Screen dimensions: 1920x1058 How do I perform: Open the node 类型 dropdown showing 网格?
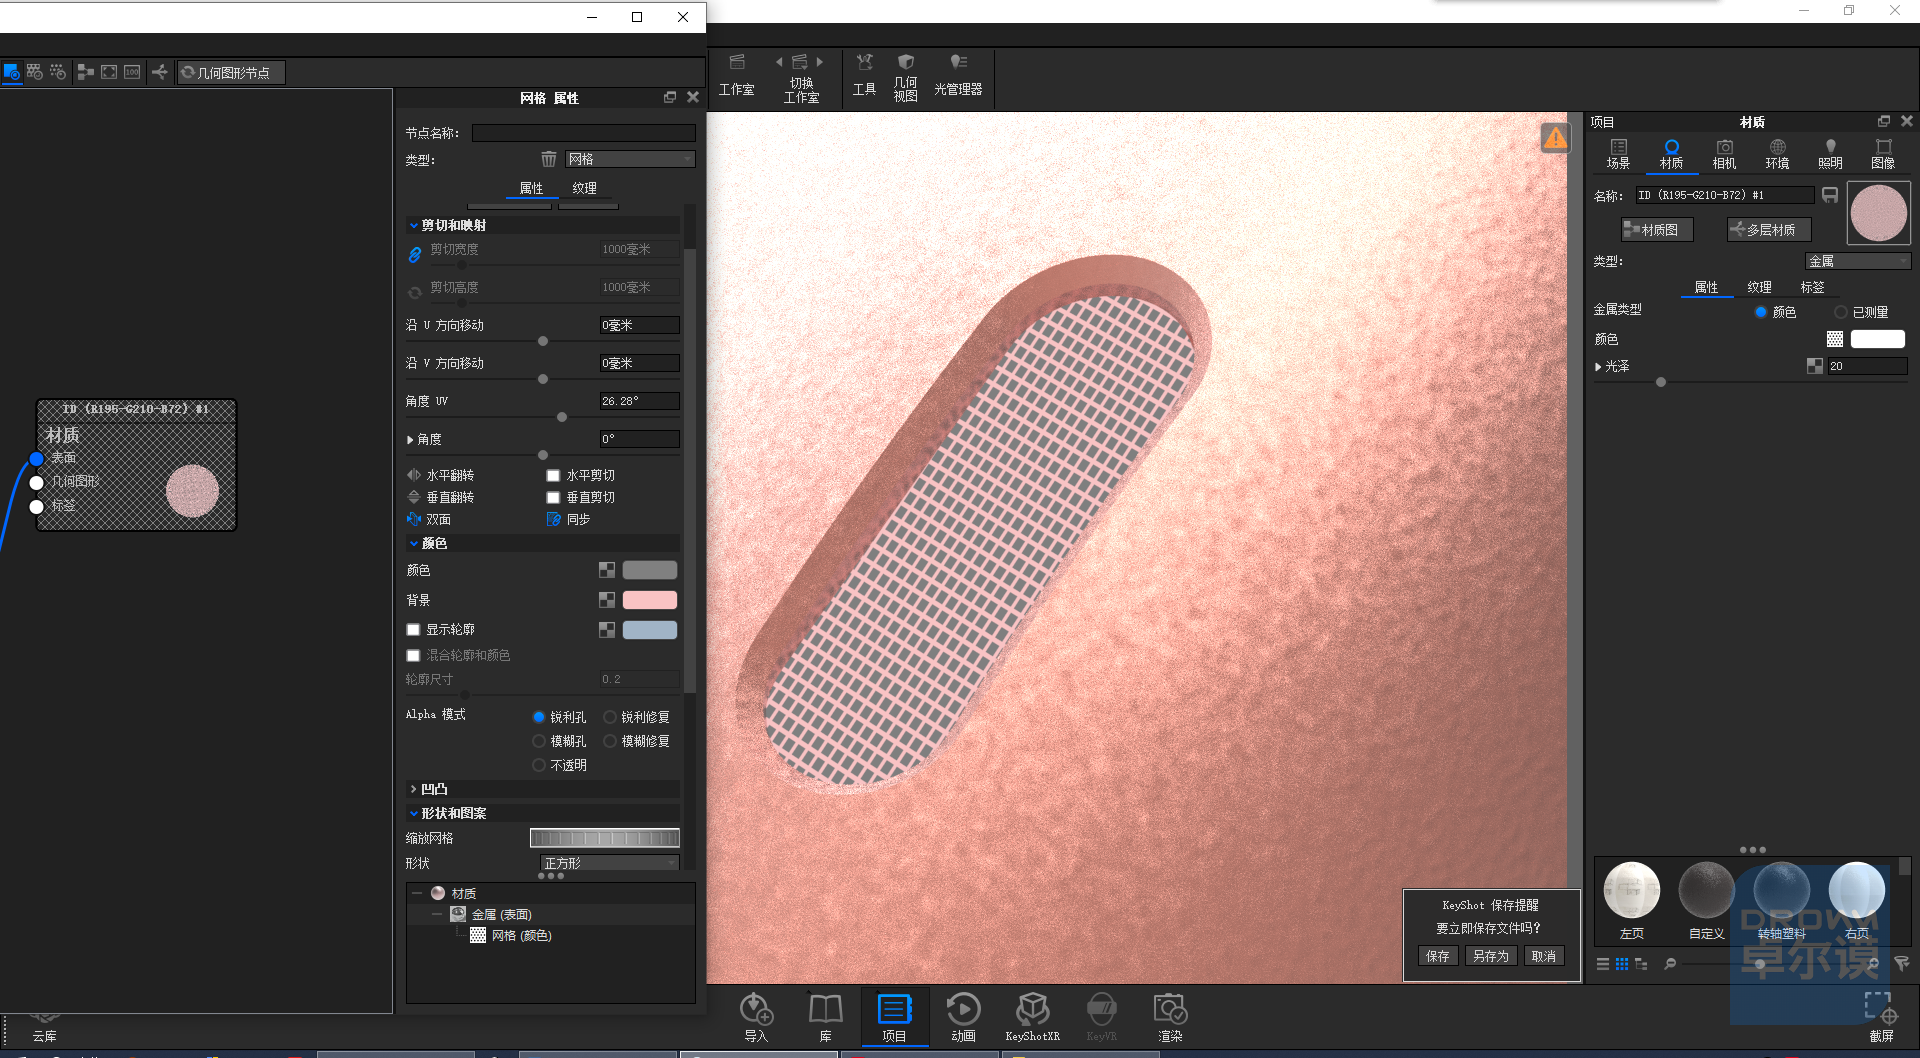(630, 159)
